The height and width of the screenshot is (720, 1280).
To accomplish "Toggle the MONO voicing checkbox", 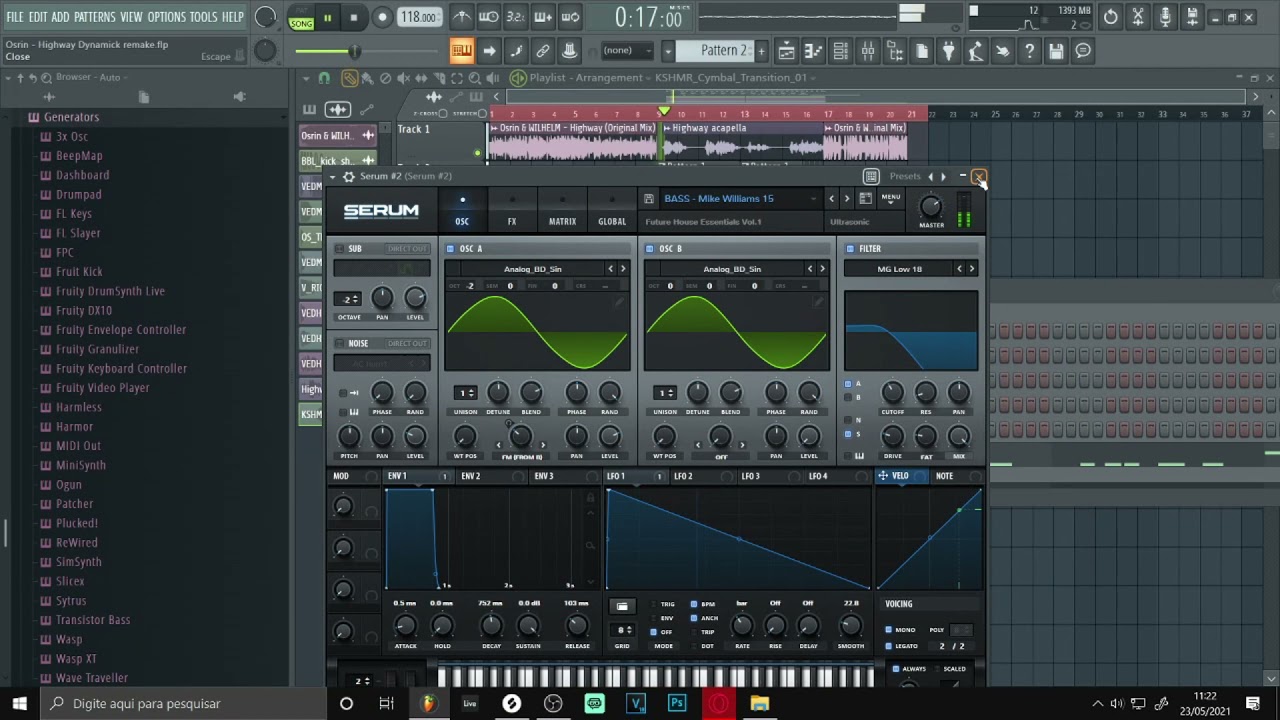I will [888, 630].
